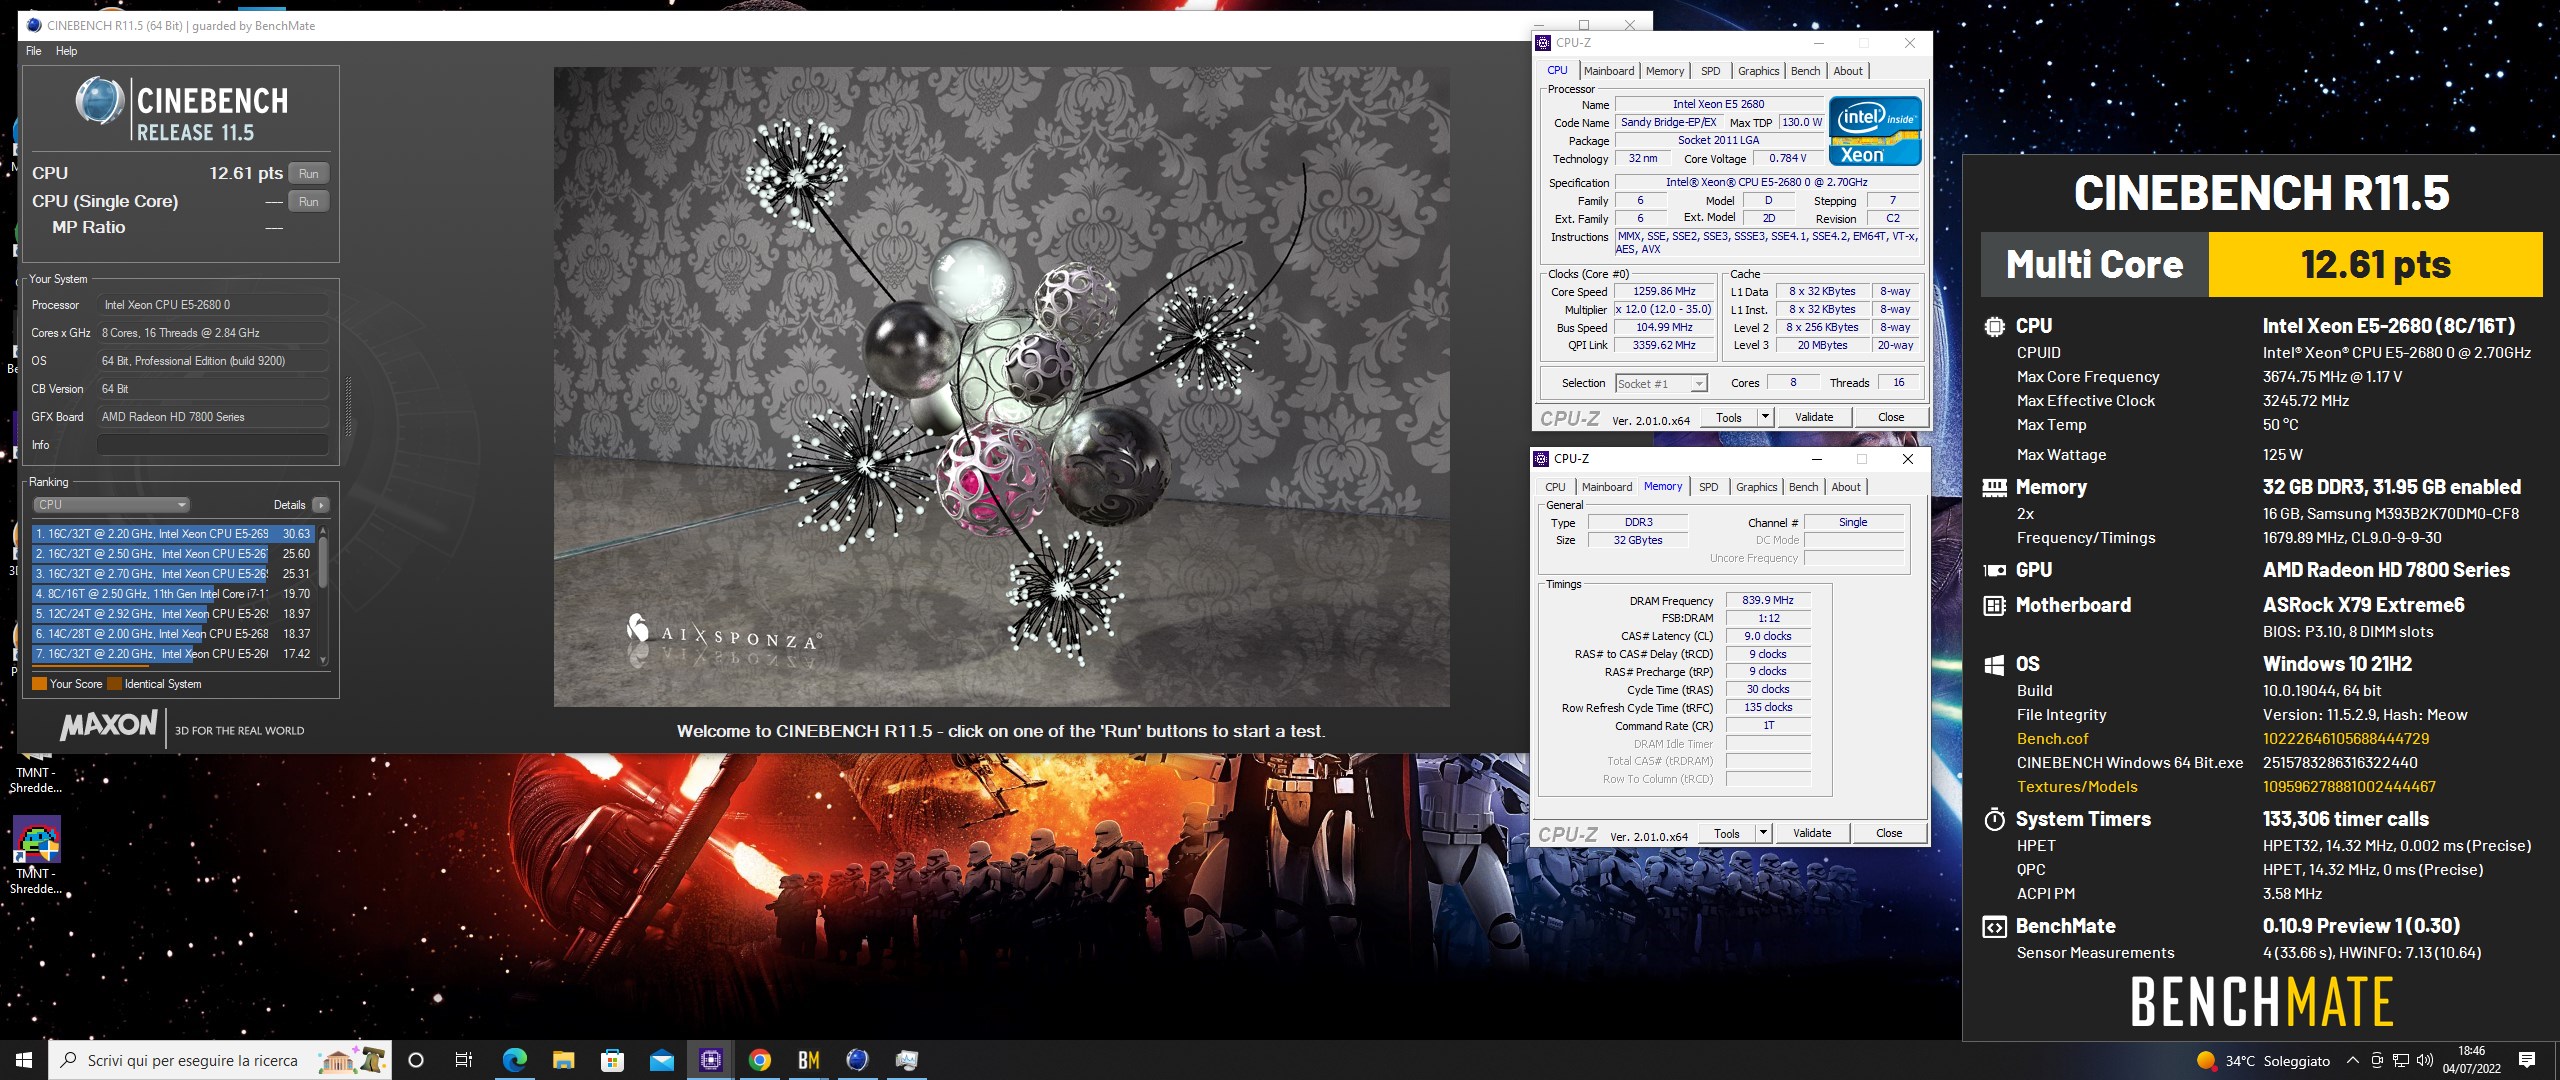Open network settings from tray icon
The width and height of the screenshot is (2560, 1080).
tap(2400, 1060)
